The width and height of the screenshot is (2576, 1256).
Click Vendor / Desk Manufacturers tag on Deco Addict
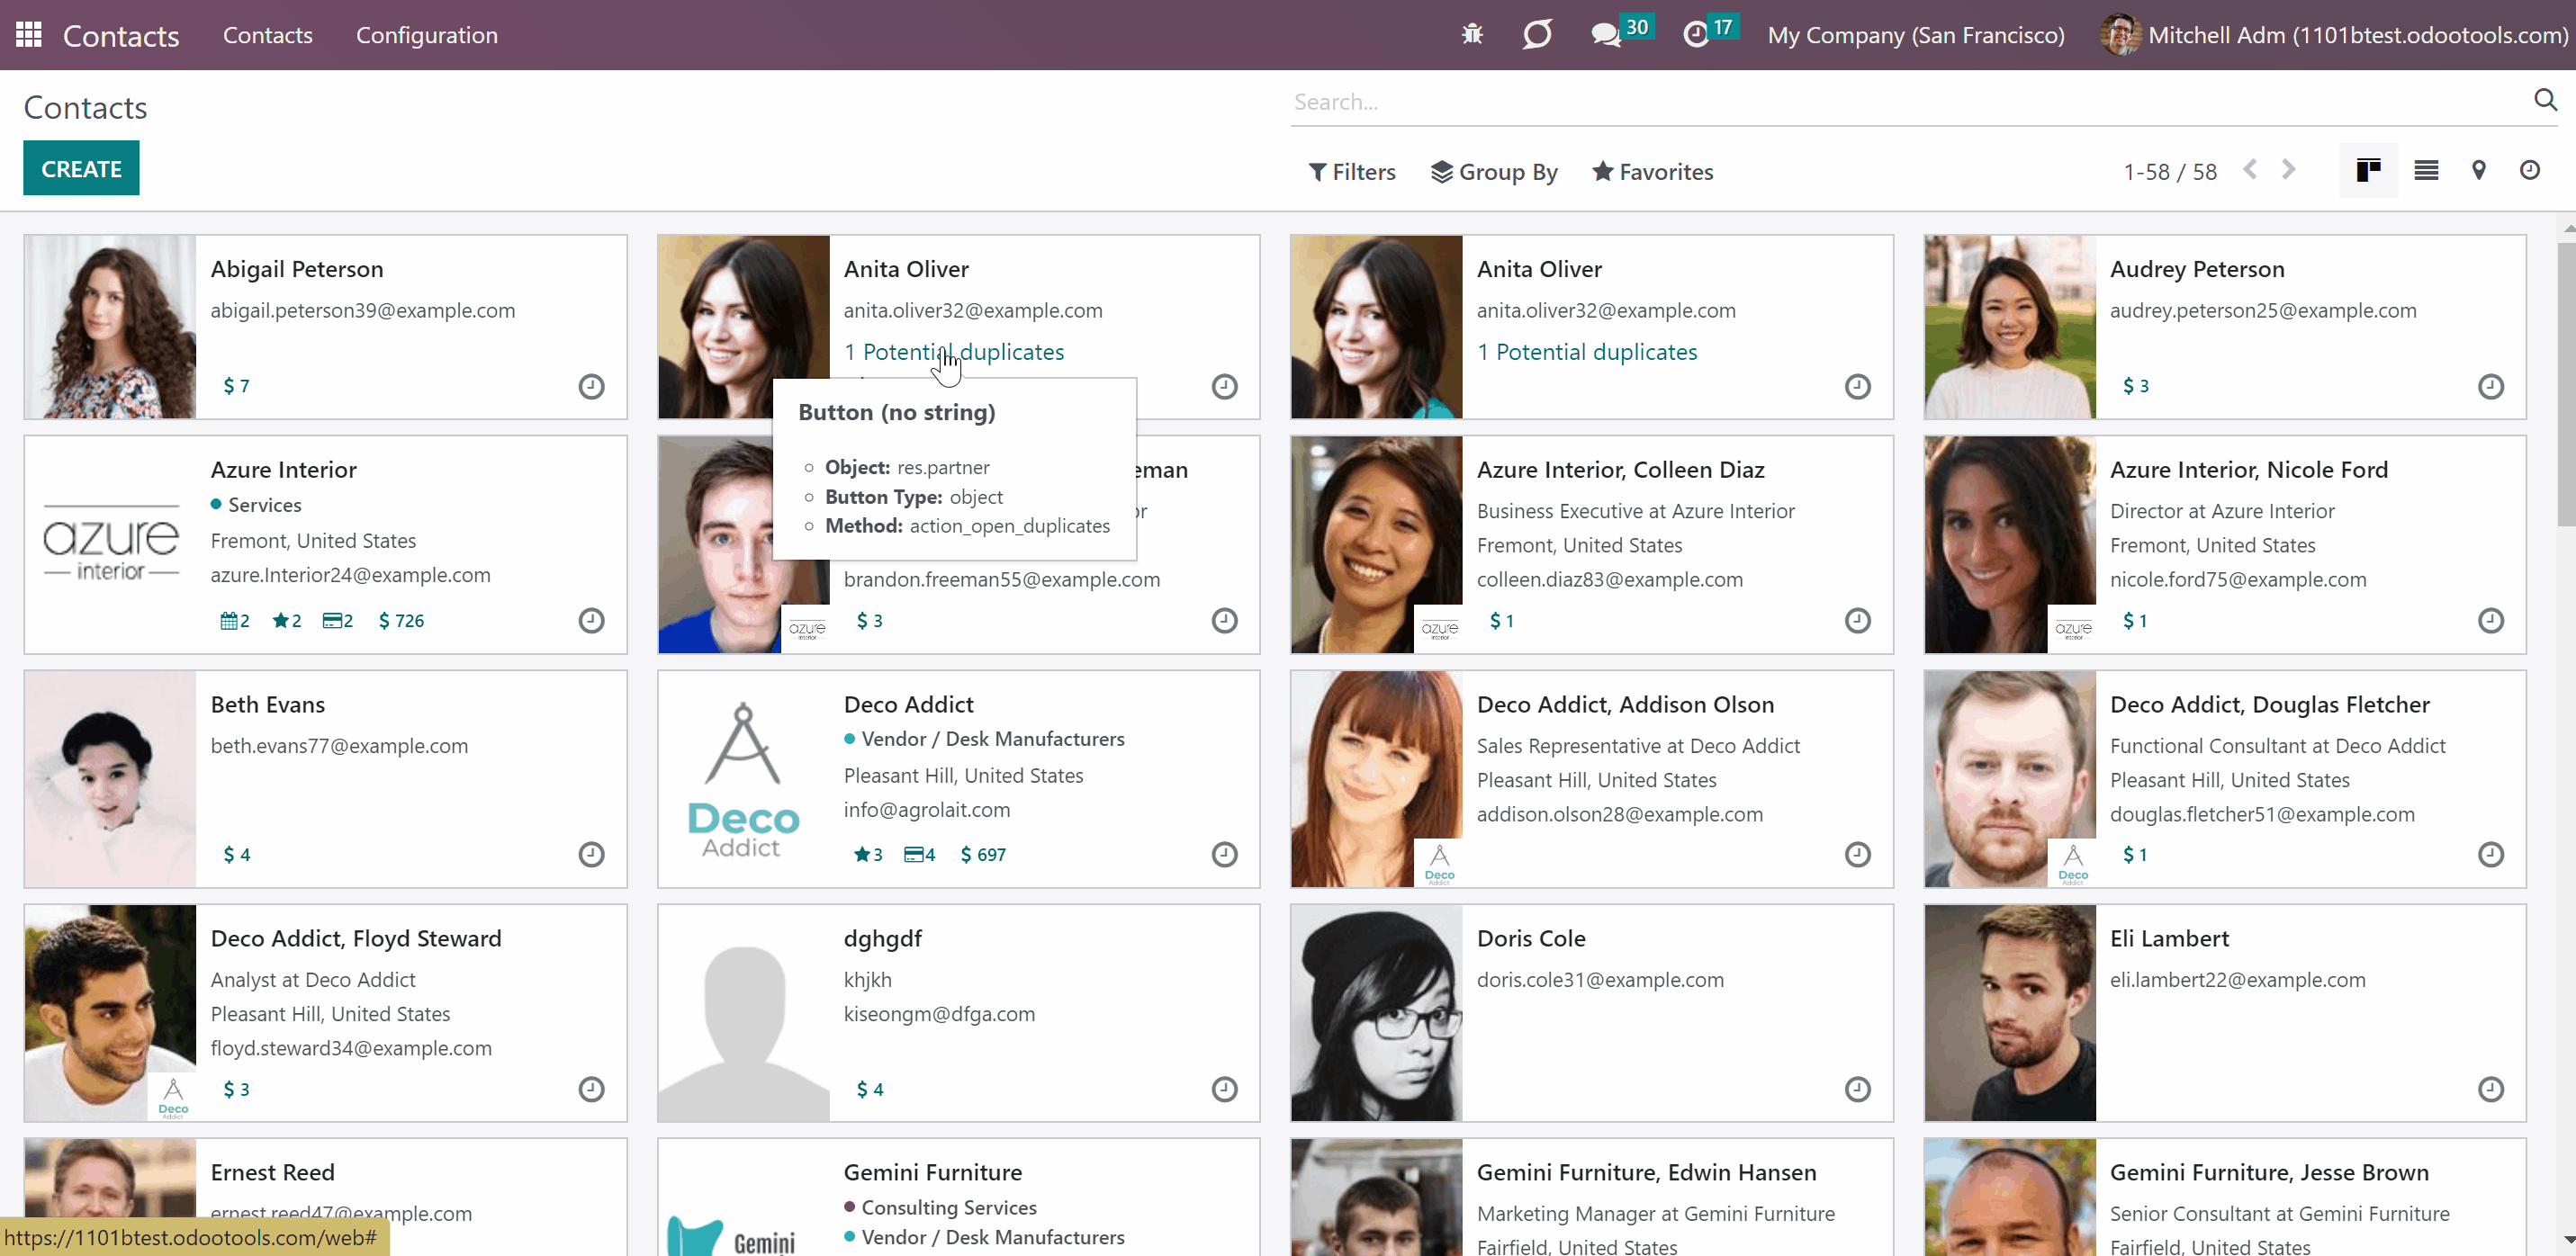984,739
